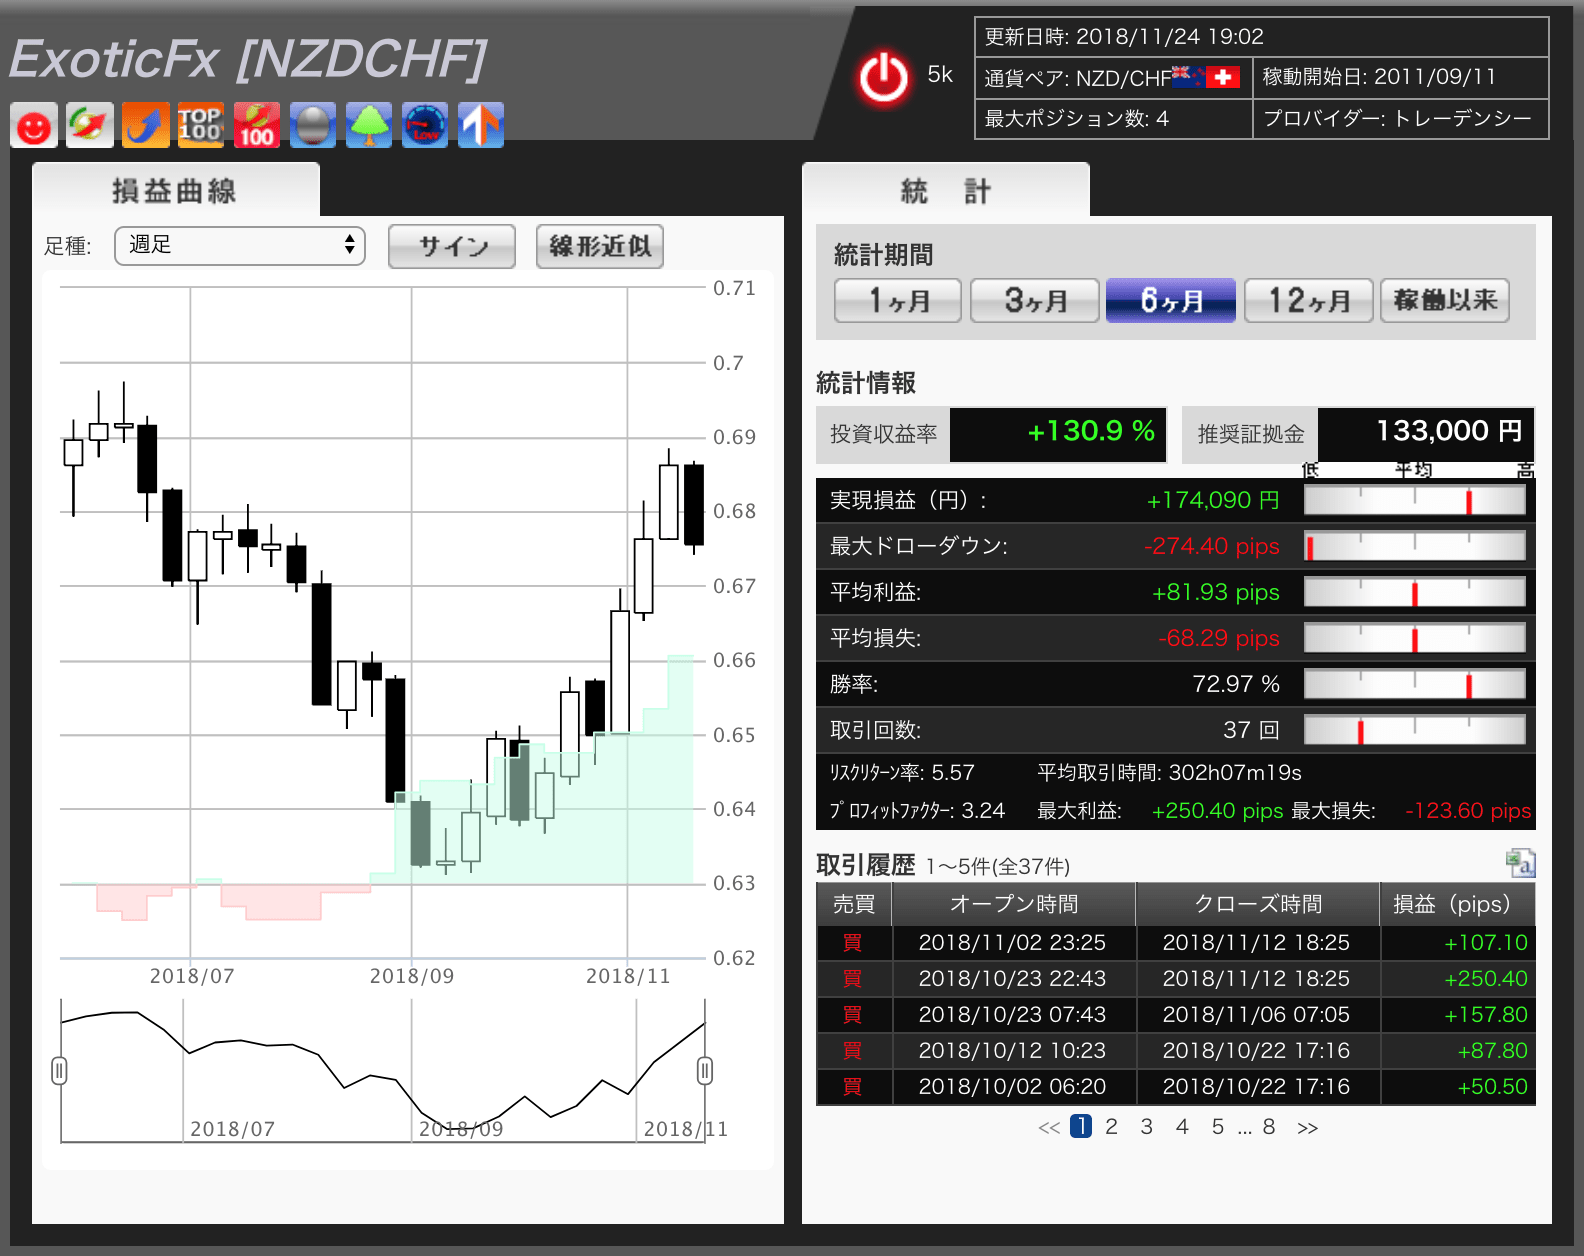
Task: Click the 線形近似 button
Action: click(600, 246)
